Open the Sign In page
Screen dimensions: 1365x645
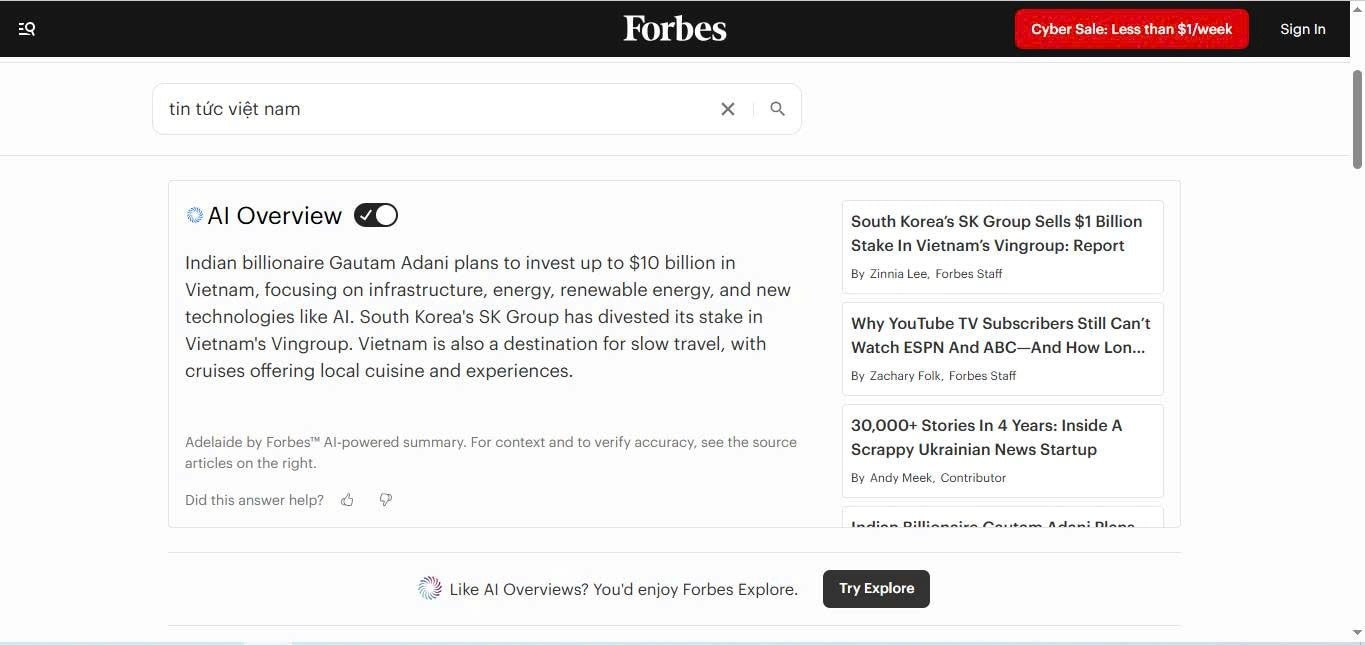pos(1302,29)
